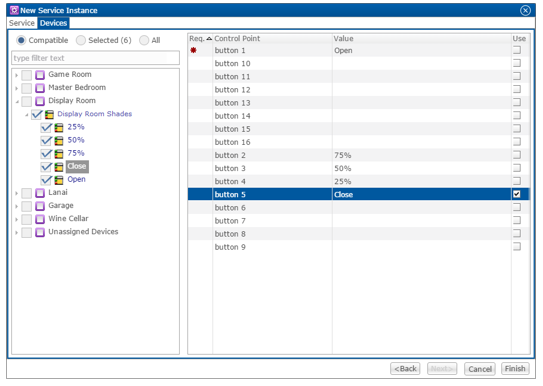The width and height of the screenshot is (543, 386).
Task: Click the 50% value for button 3
Action: (x=342, y=169)
